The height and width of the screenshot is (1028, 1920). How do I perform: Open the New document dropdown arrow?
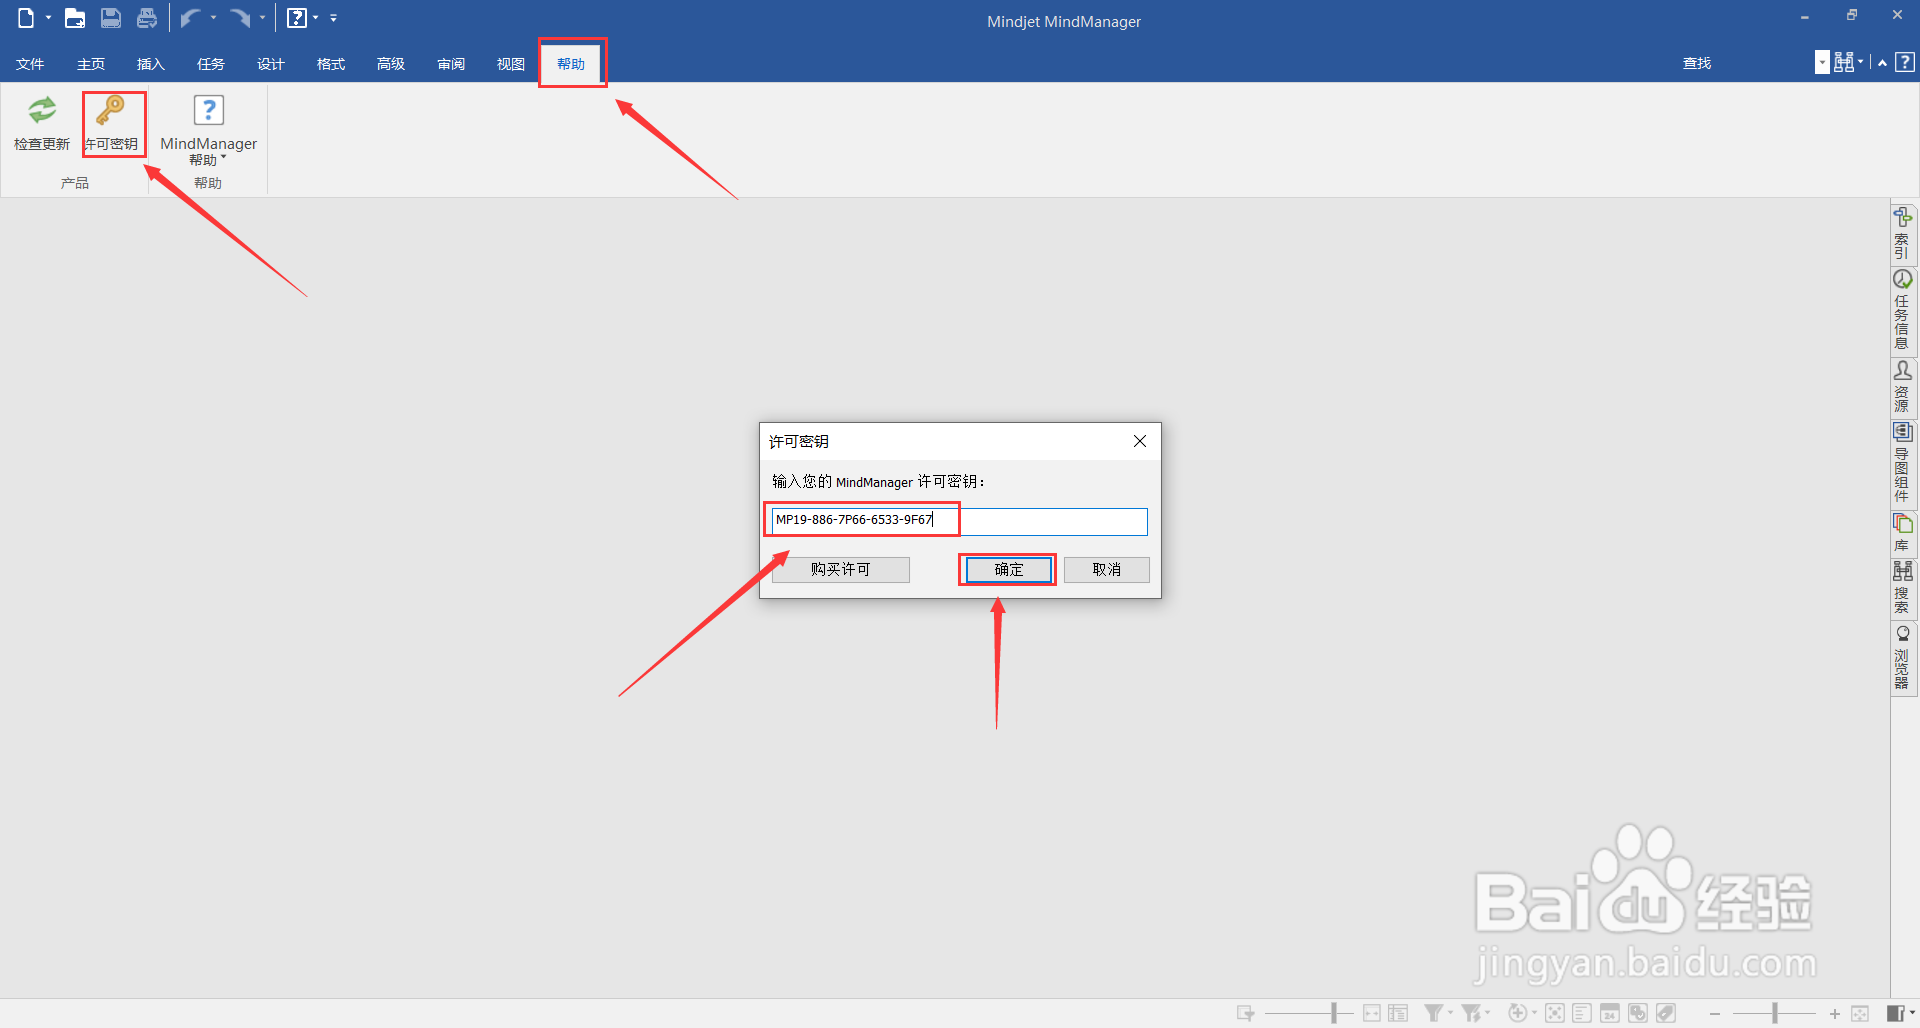point(48,18)
